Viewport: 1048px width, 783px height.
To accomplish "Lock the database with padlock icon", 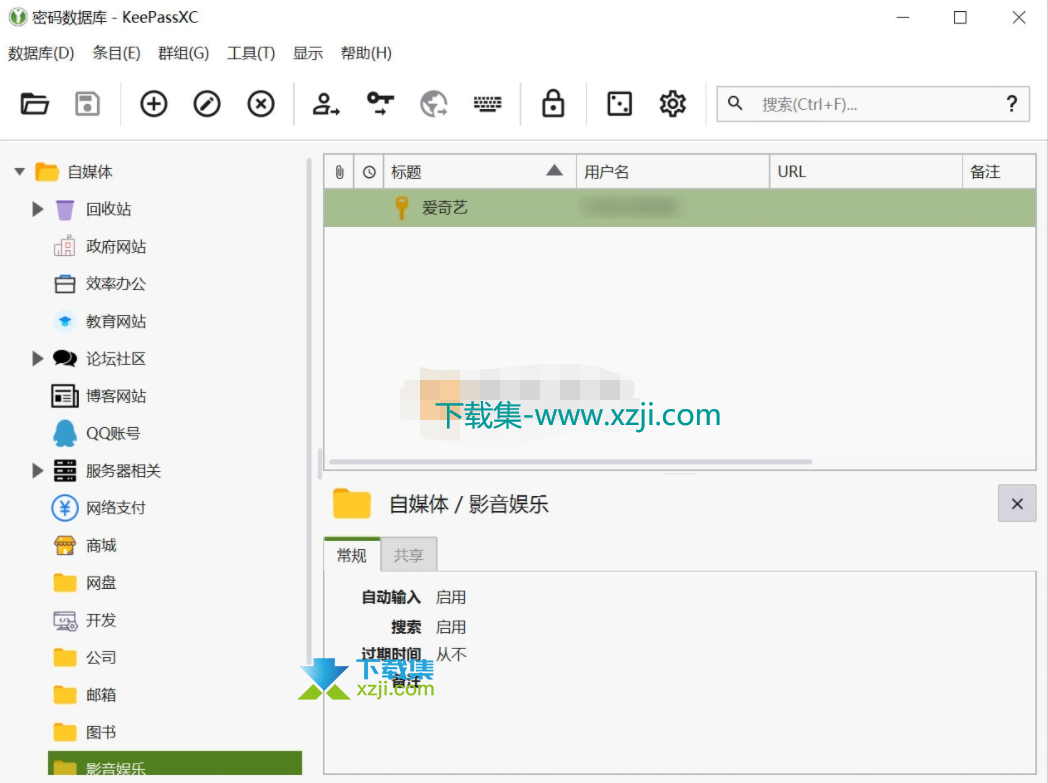I will pyautogui.click(x=553, y=104).
